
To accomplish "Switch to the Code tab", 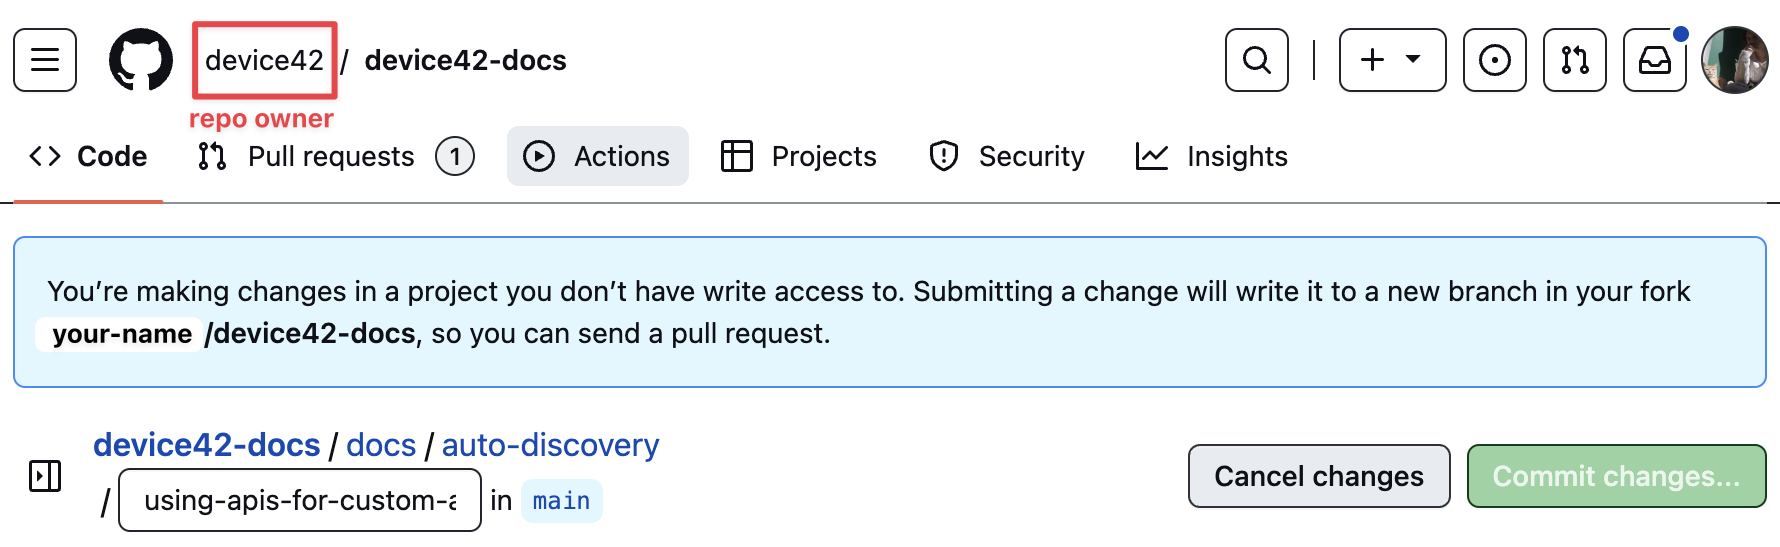I will [88, 157].
